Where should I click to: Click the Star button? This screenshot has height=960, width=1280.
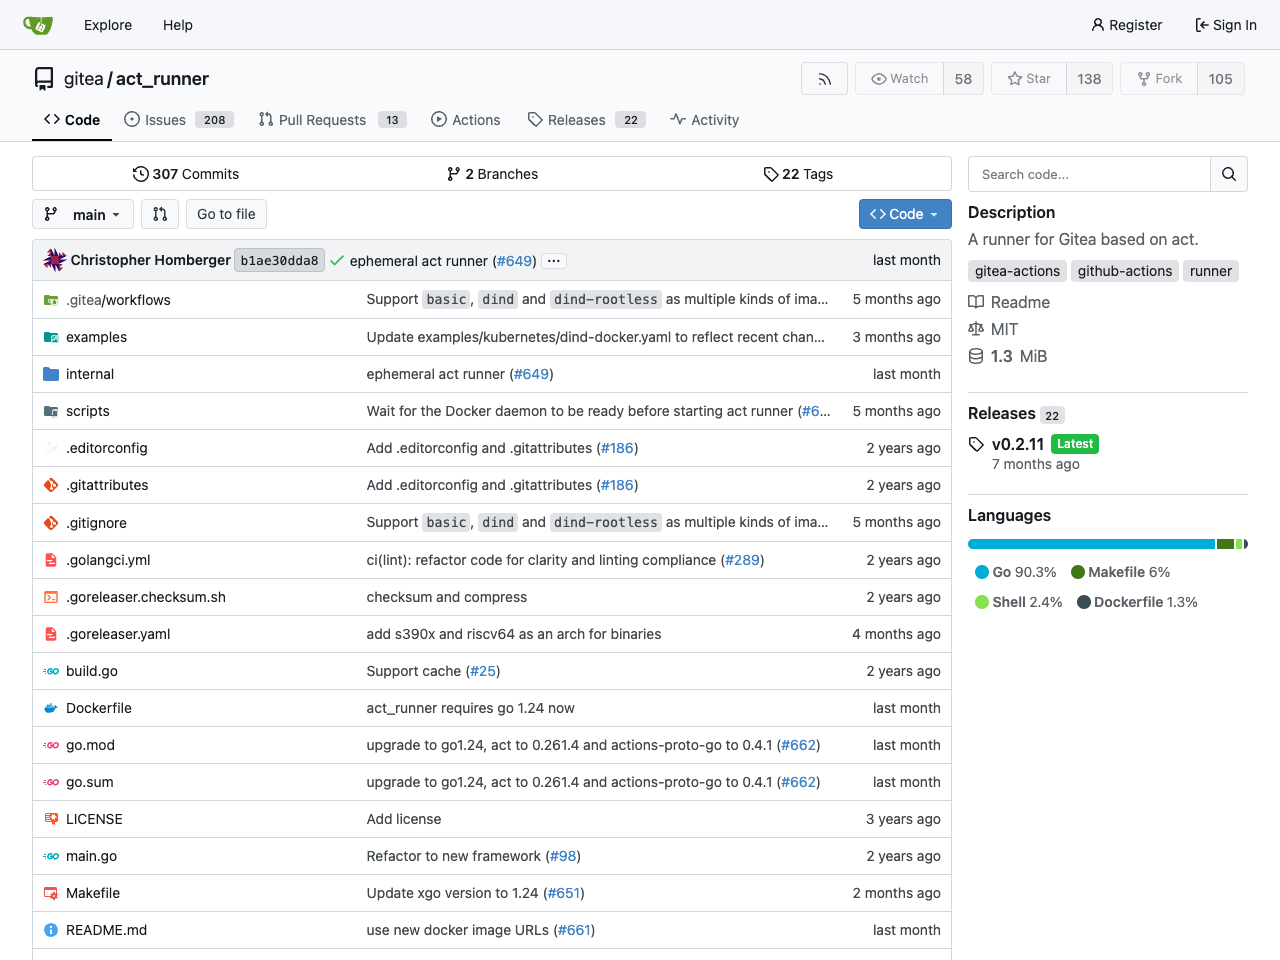pyautogui.click(x=1029, y=79)
